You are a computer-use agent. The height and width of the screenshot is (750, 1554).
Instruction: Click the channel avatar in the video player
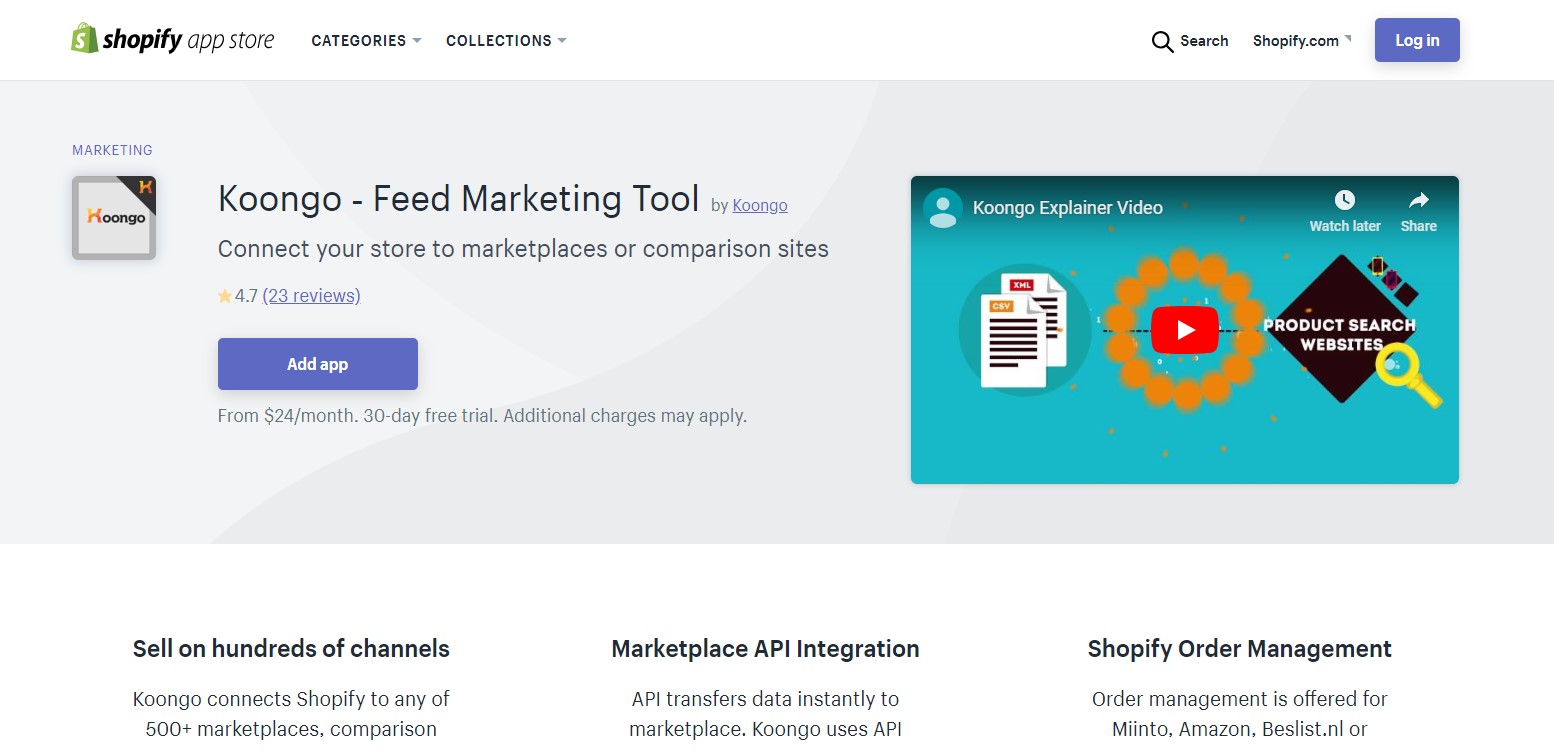[942, 207]
